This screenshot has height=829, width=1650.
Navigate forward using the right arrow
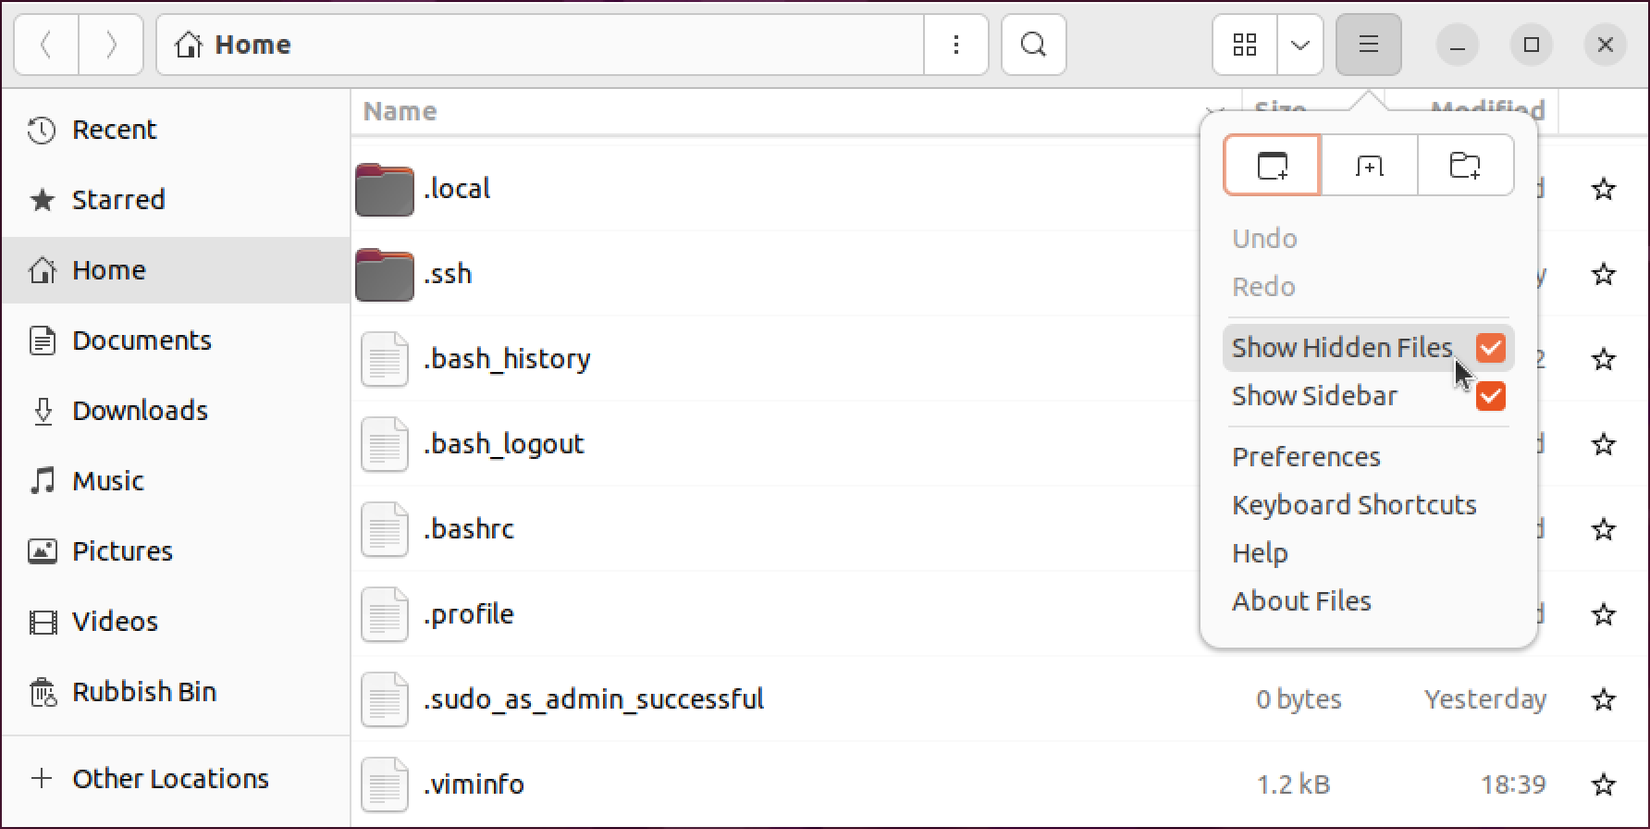pyautogui.click(x=110, y=44)
